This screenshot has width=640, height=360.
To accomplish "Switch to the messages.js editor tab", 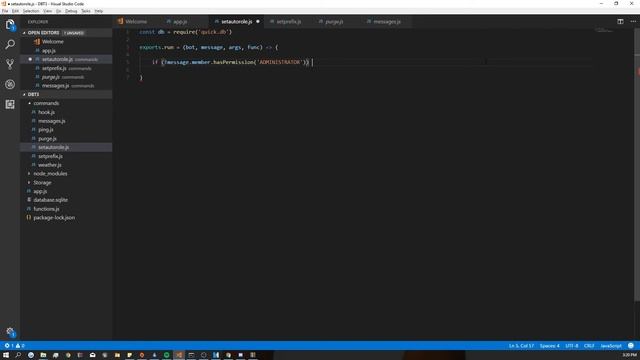I will click(387, 21).
